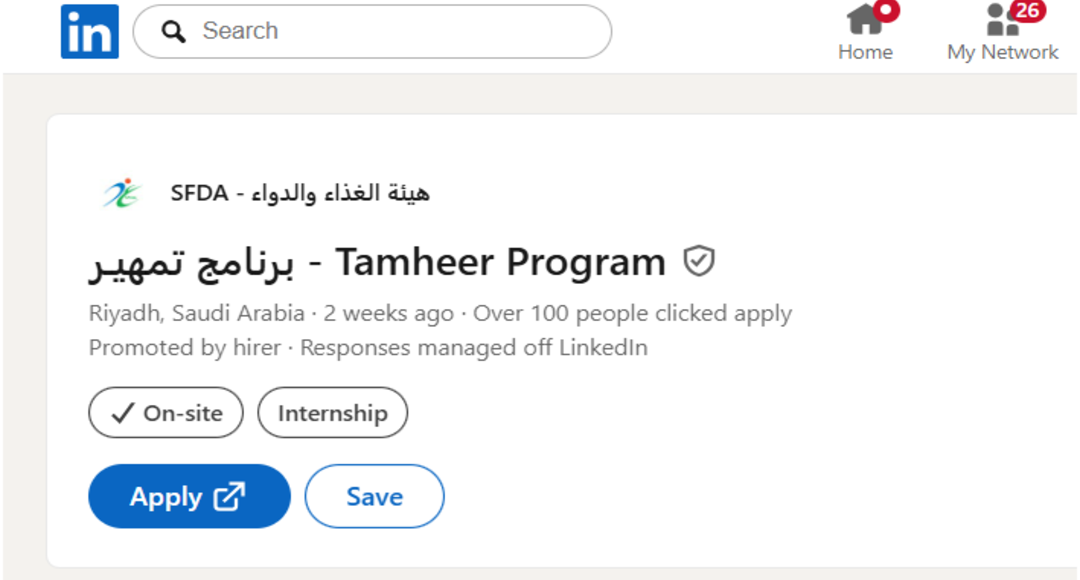Open the My Network people icon
The width and height of the screenshot is (1080, 580).
pos(1001,19)
